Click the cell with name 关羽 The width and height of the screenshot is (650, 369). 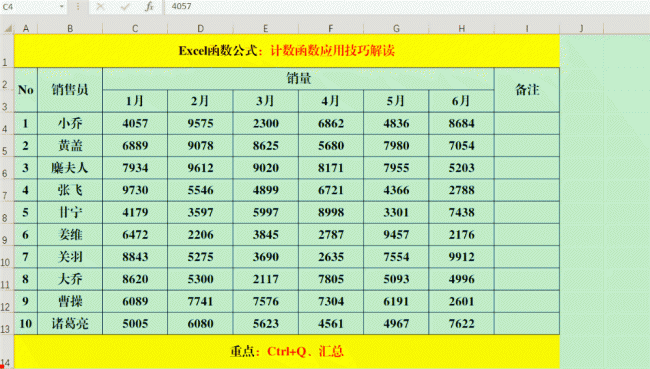[x=70, y=257]
